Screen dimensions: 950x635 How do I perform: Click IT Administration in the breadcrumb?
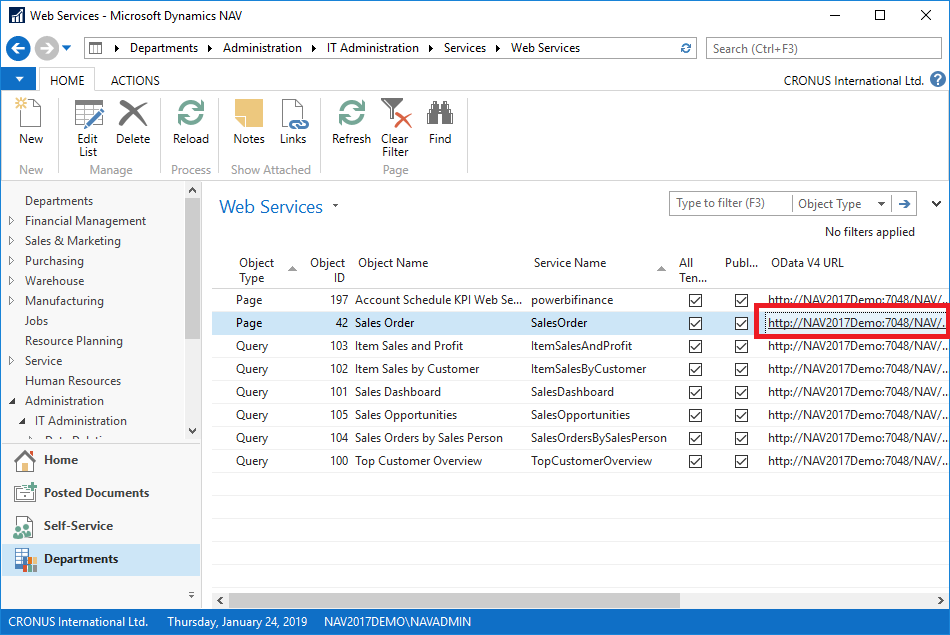(373, 48)
